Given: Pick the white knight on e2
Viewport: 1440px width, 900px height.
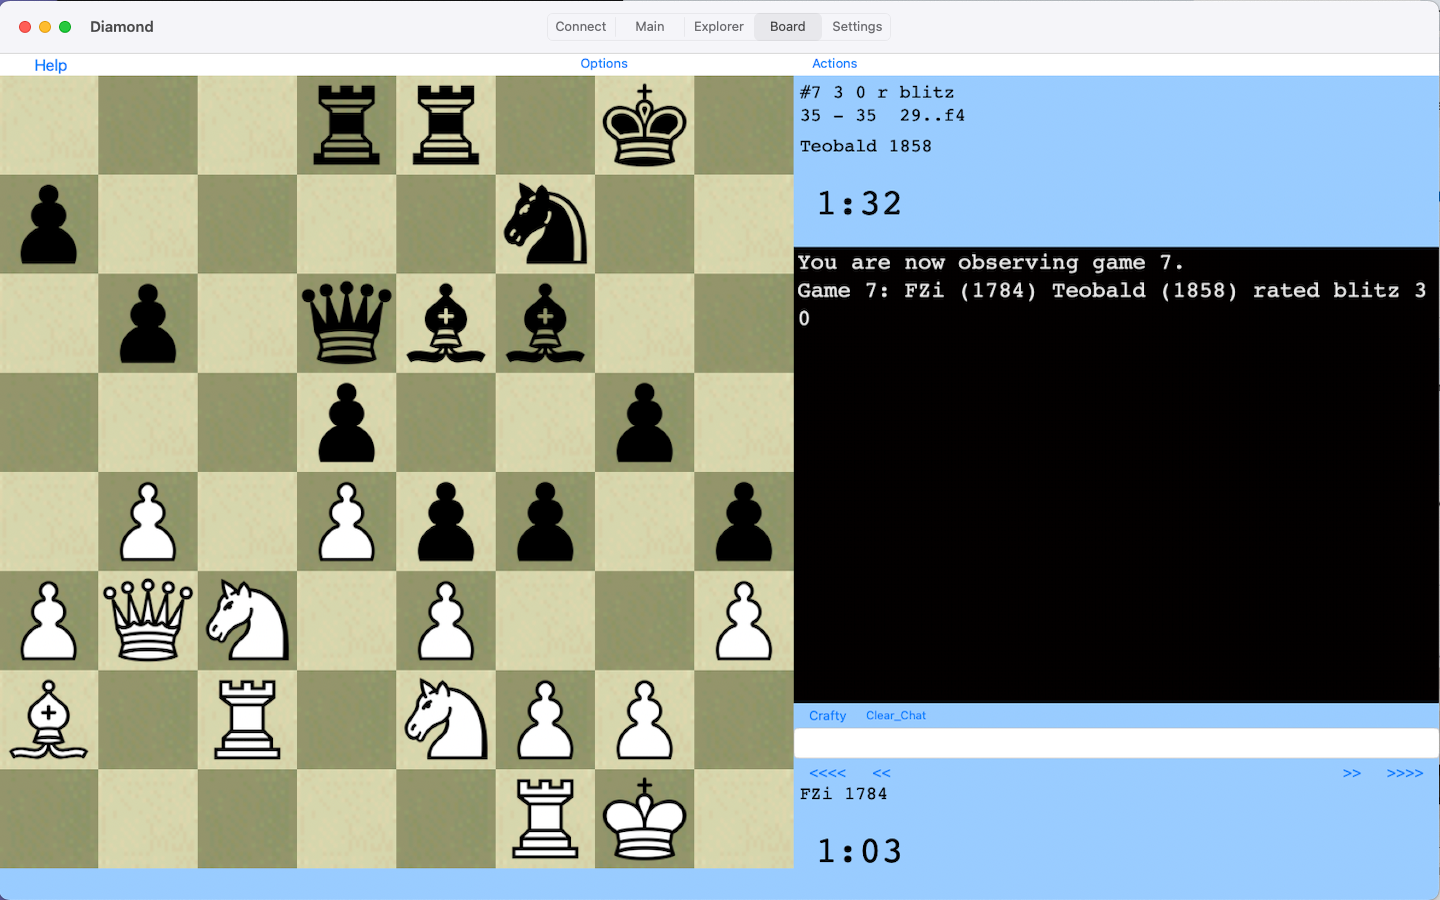Looking at the screenshot, I should pos(446,719).
